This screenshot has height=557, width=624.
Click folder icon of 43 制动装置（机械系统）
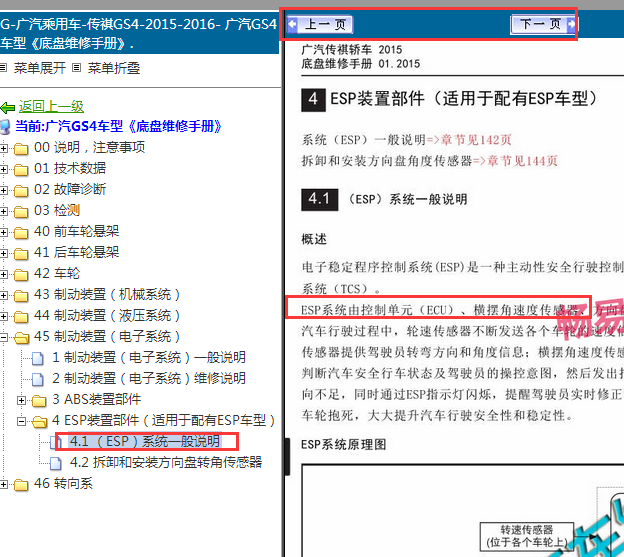tap(21, 296)
